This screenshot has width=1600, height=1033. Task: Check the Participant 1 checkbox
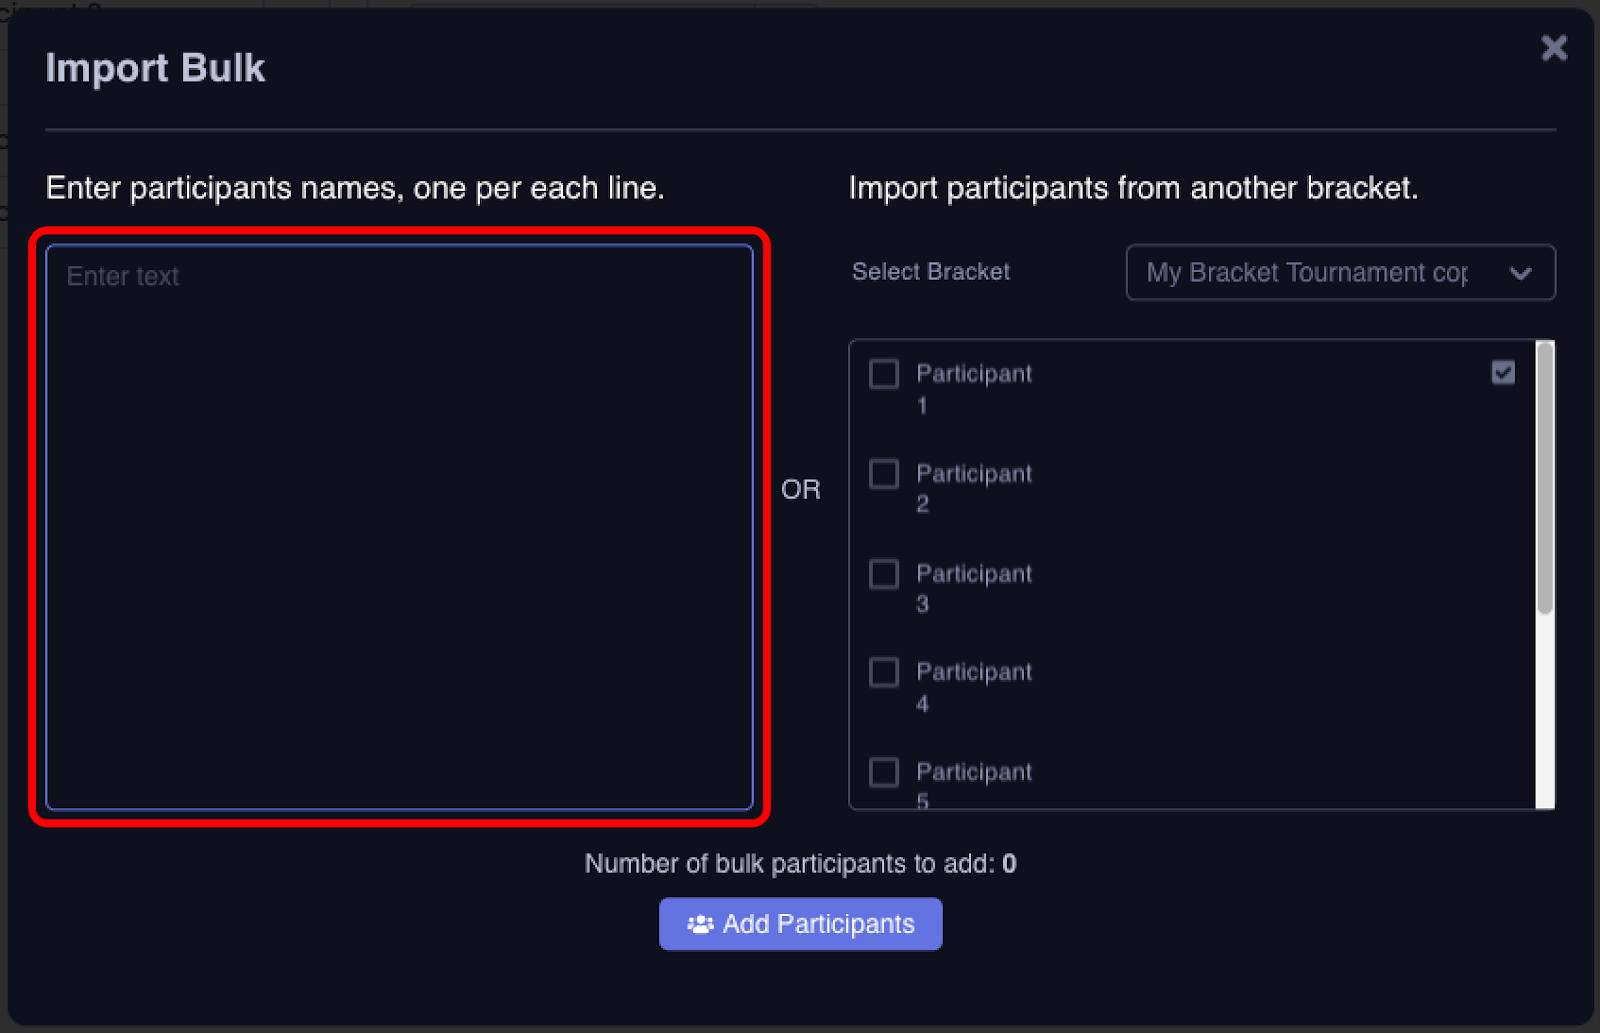[x=883, y=373]
